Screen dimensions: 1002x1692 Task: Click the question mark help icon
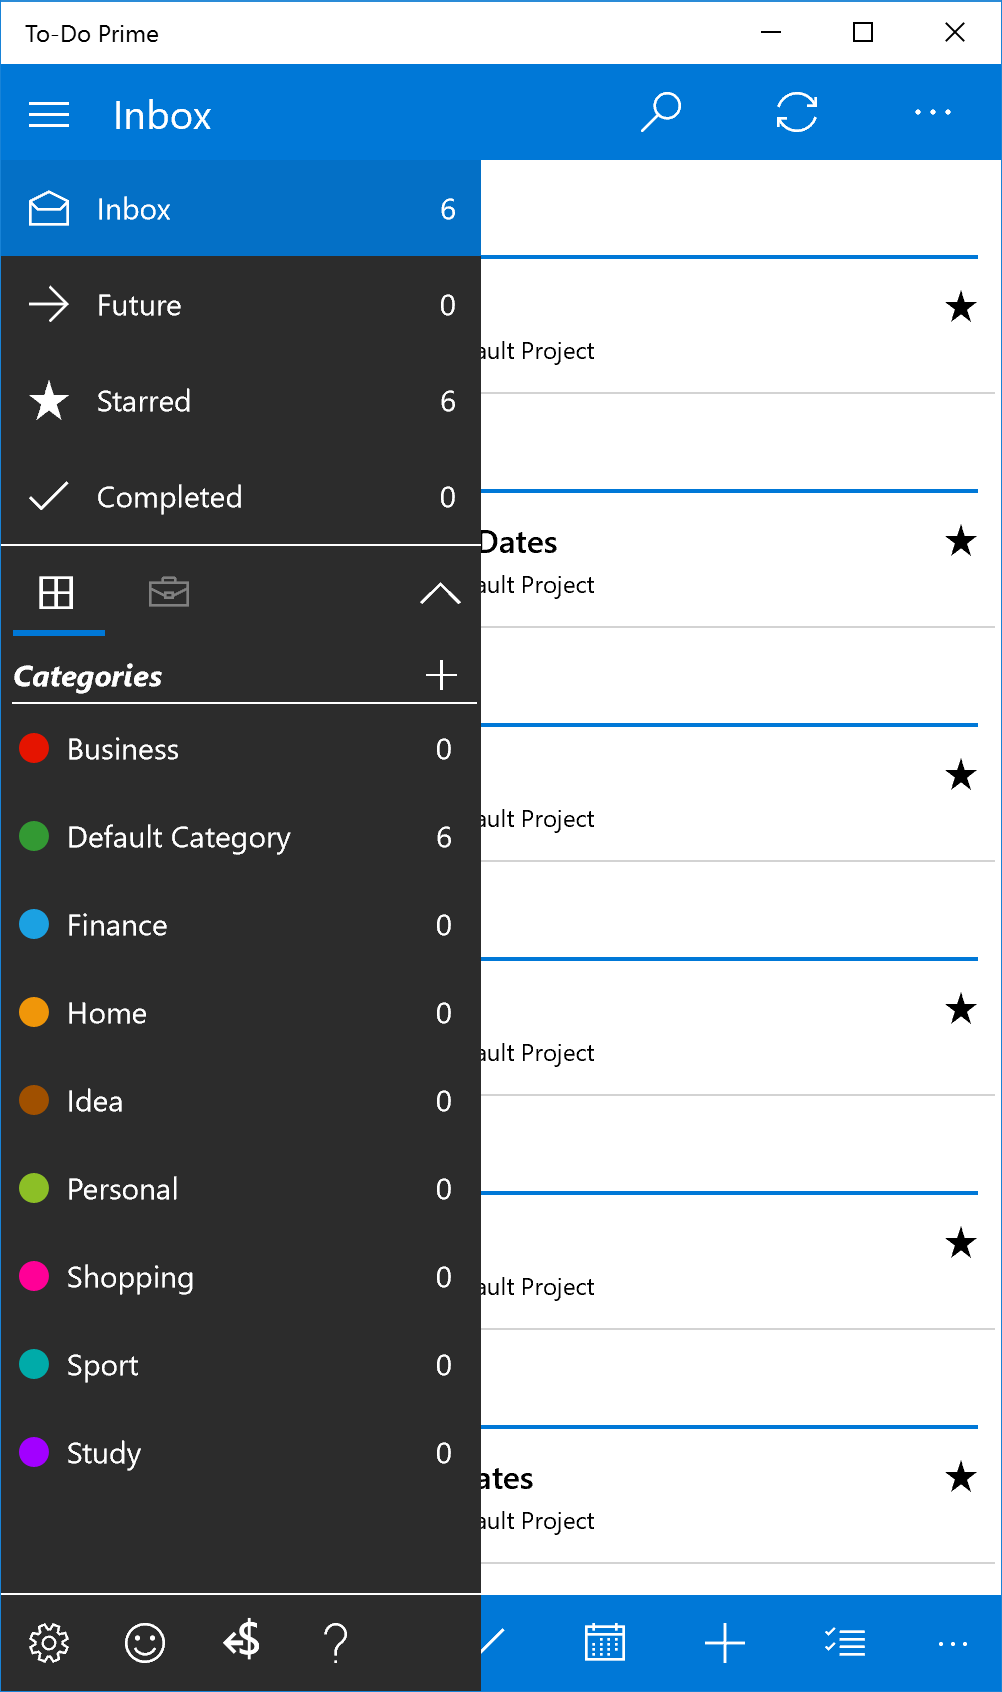pyautogui.click(x=336, y=1642)
